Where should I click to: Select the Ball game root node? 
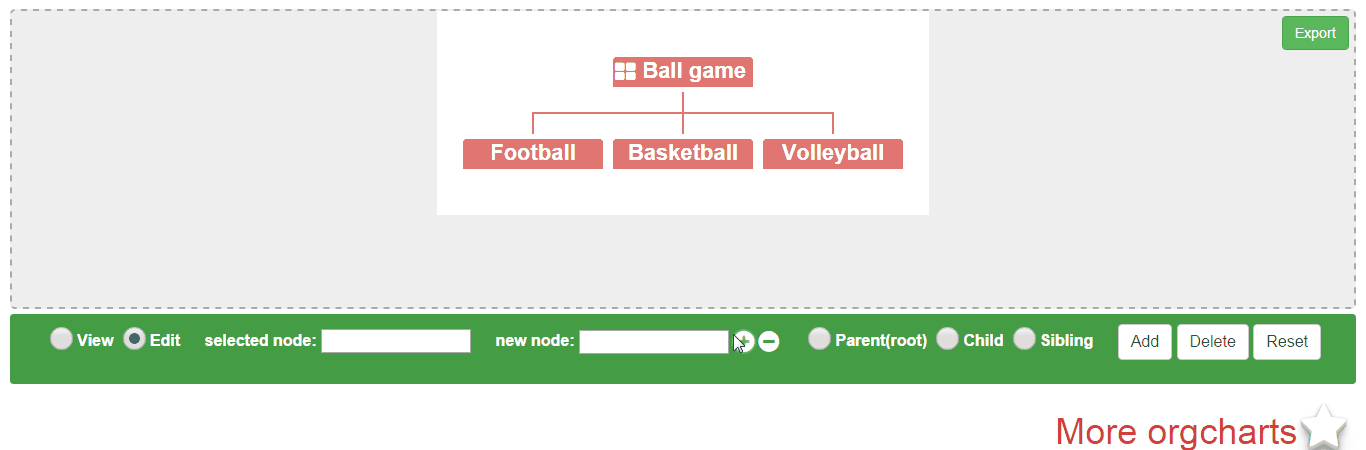683,72
